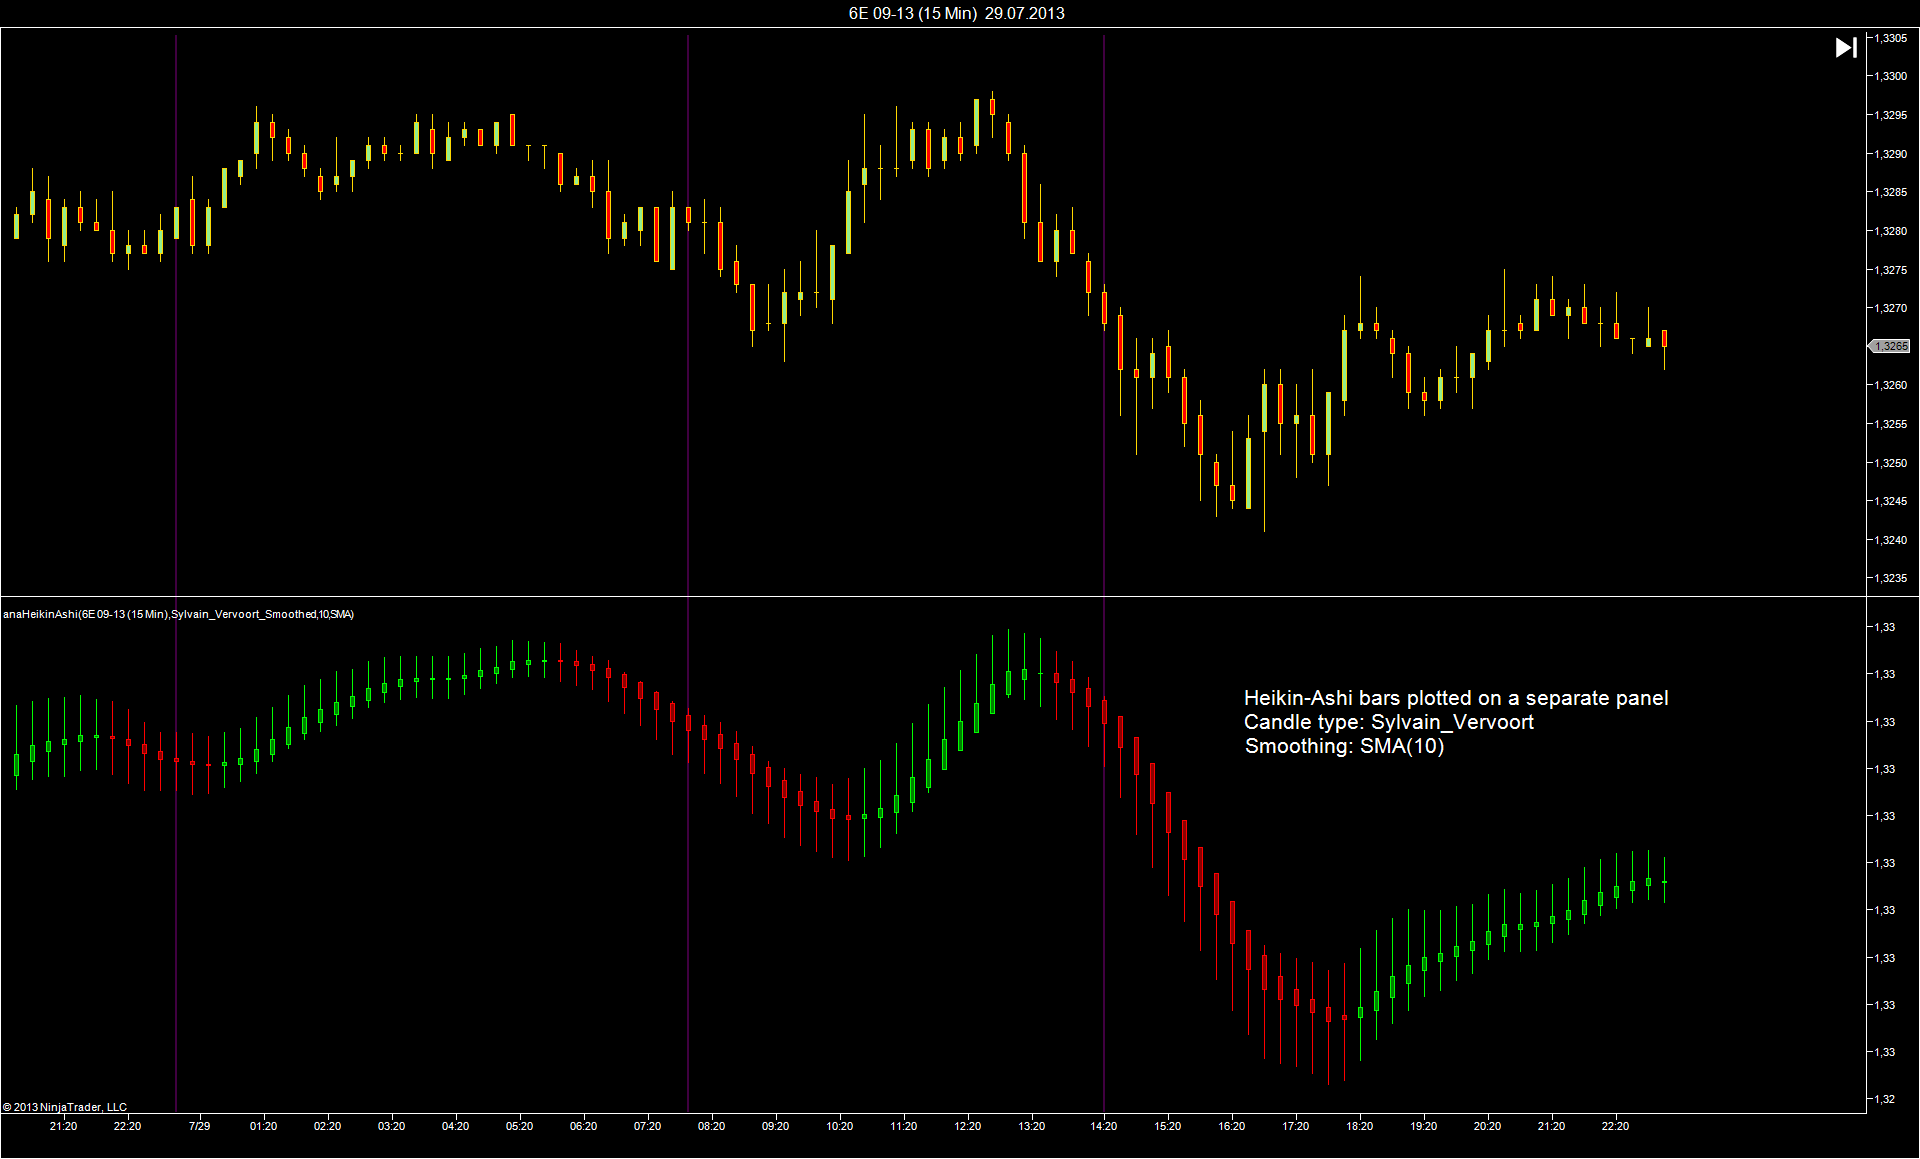Click the 08:20 time axis label
Viewport: 1920px width, 1159px height.
pos(711,1126)
